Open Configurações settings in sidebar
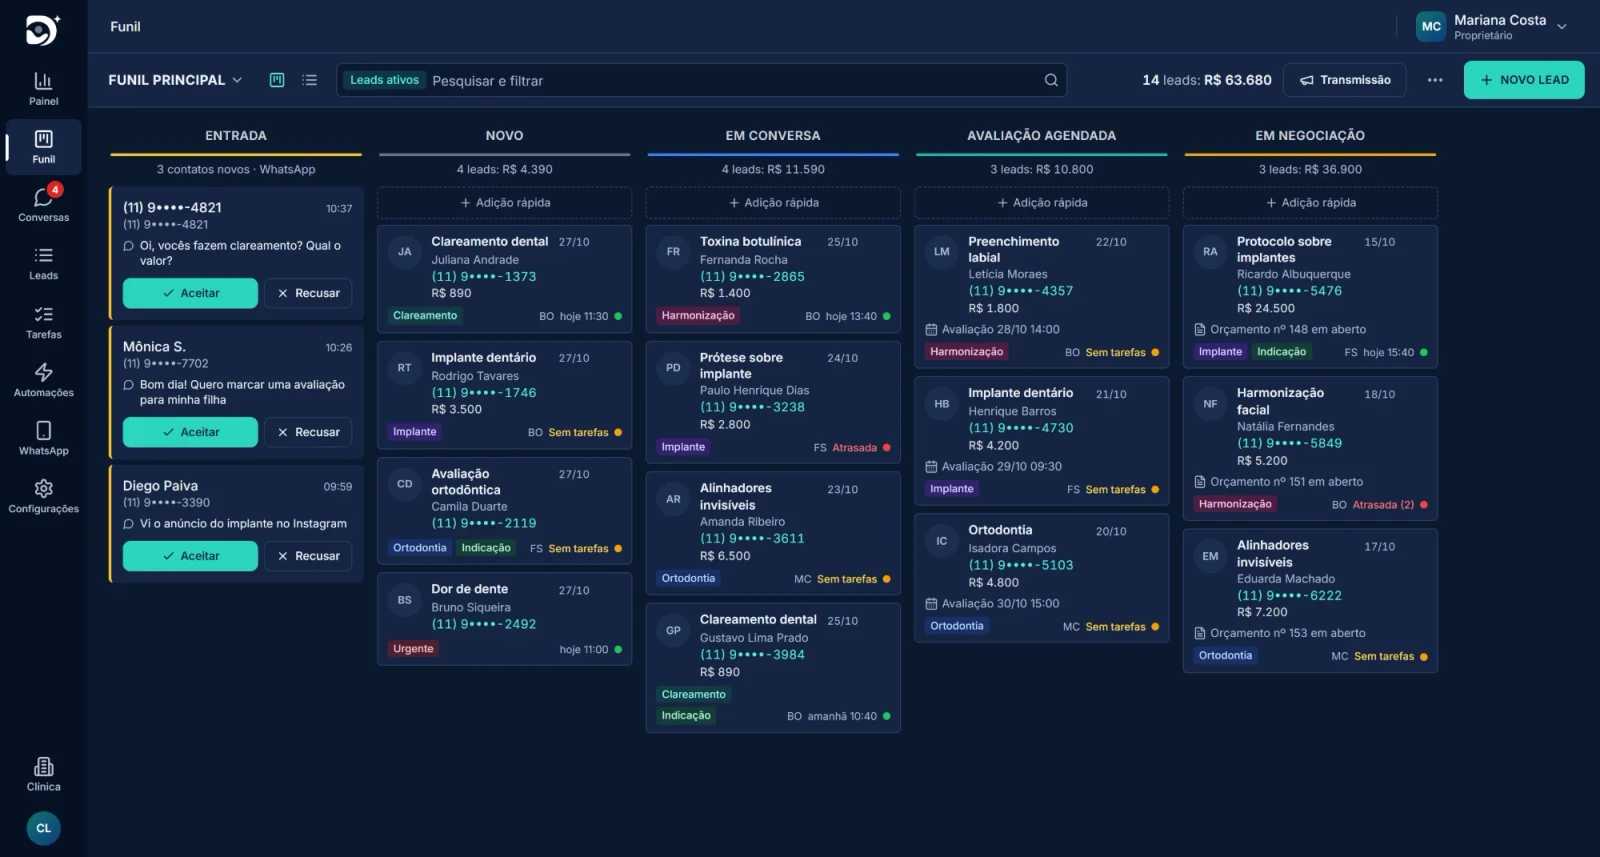 [43, 496]
